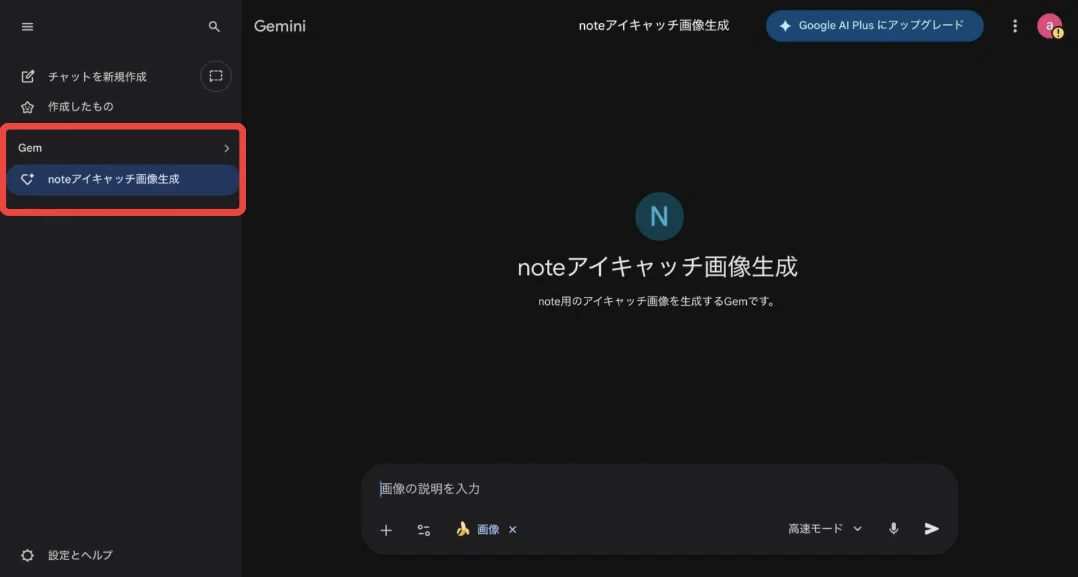Screen dimensions: 1078x577
Task: Open temporary chat dashed-square icon
Action: [216, 76]
